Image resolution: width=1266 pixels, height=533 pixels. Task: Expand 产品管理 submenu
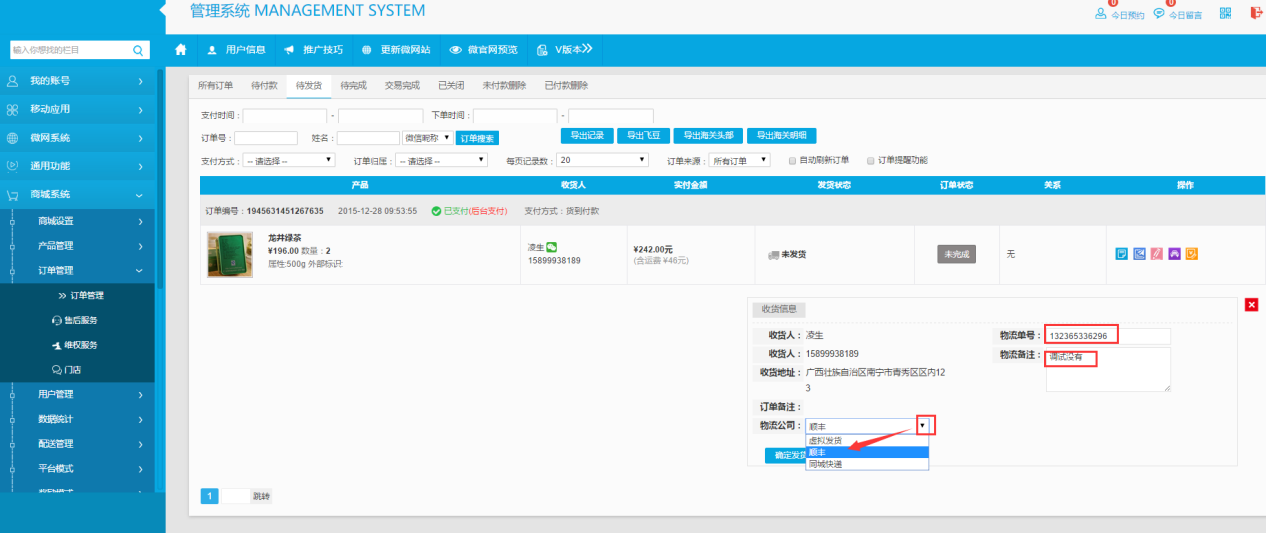point(77,246)
